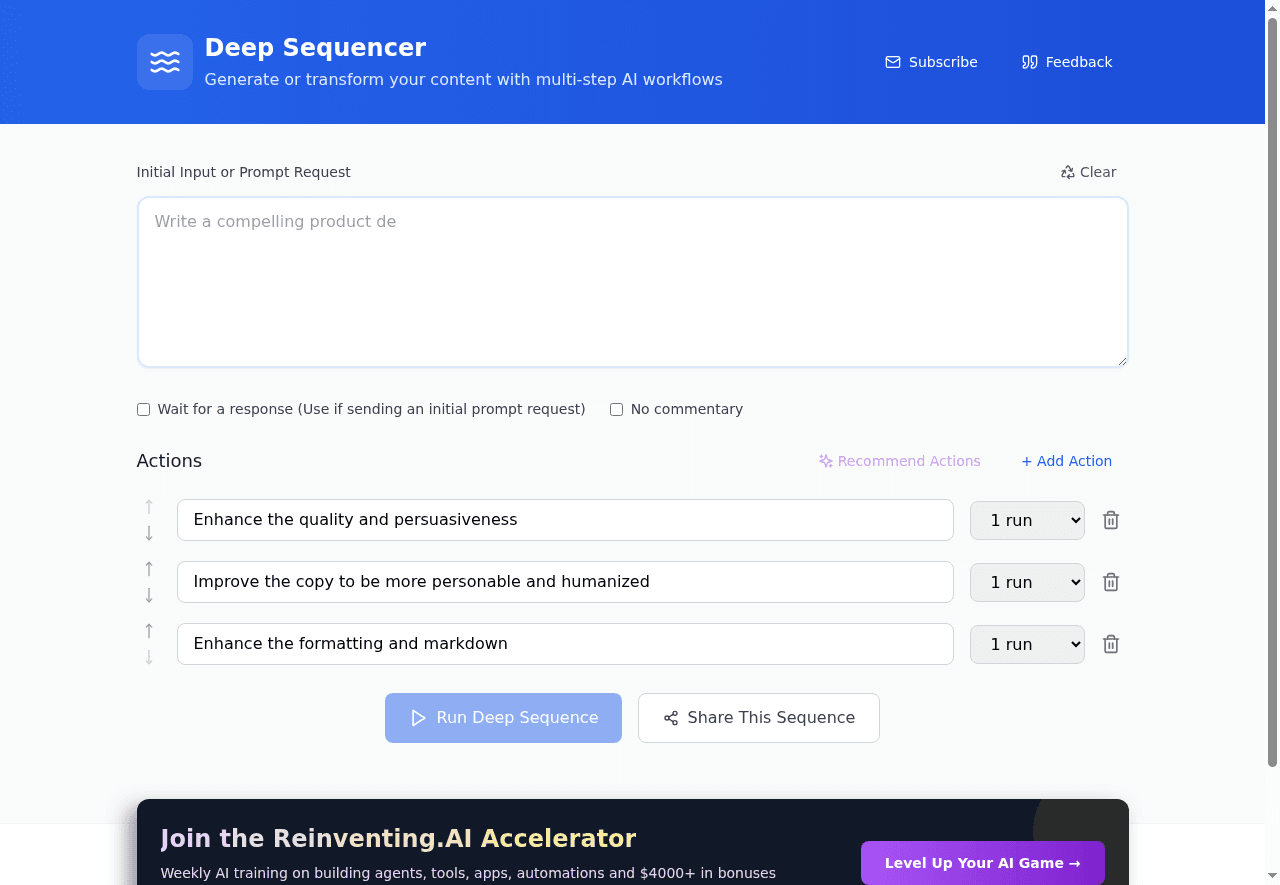Click the 'Level Up Your AI Game' button
Image resolution: width=1280 pixels, height=885 pixels.
tap(982, 863)
